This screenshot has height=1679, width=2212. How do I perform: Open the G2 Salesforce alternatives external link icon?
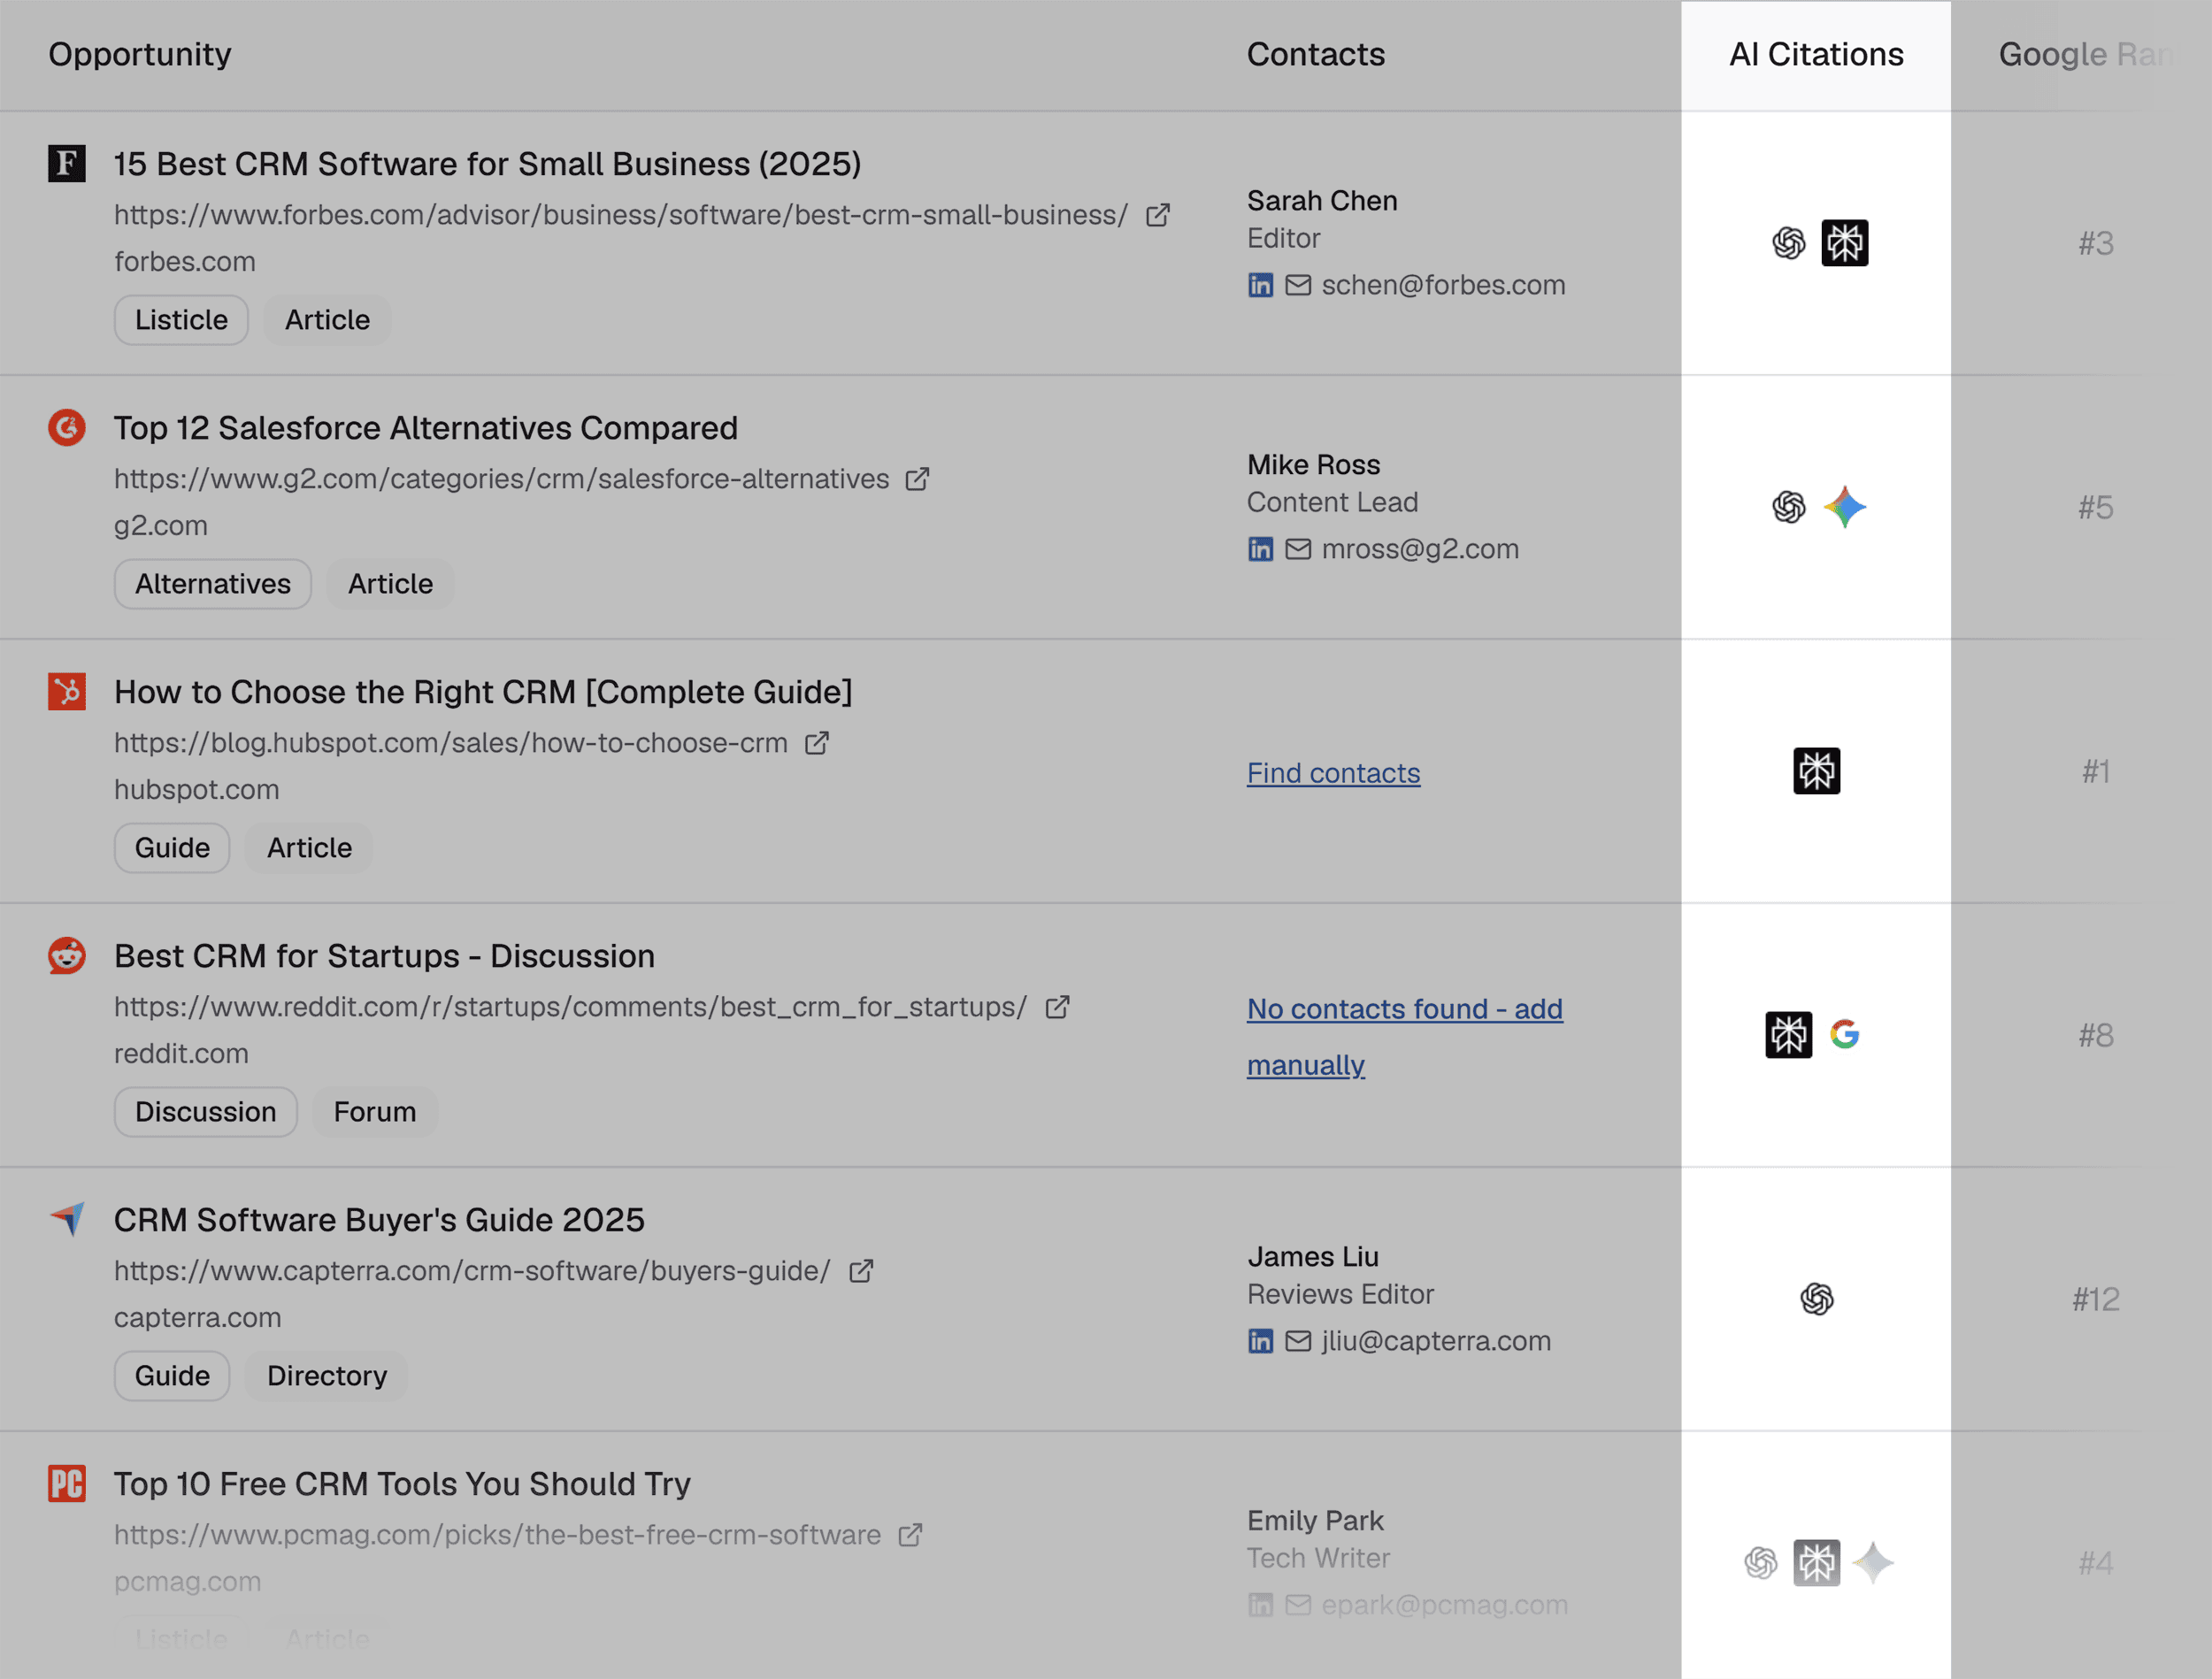pos(917,479)
